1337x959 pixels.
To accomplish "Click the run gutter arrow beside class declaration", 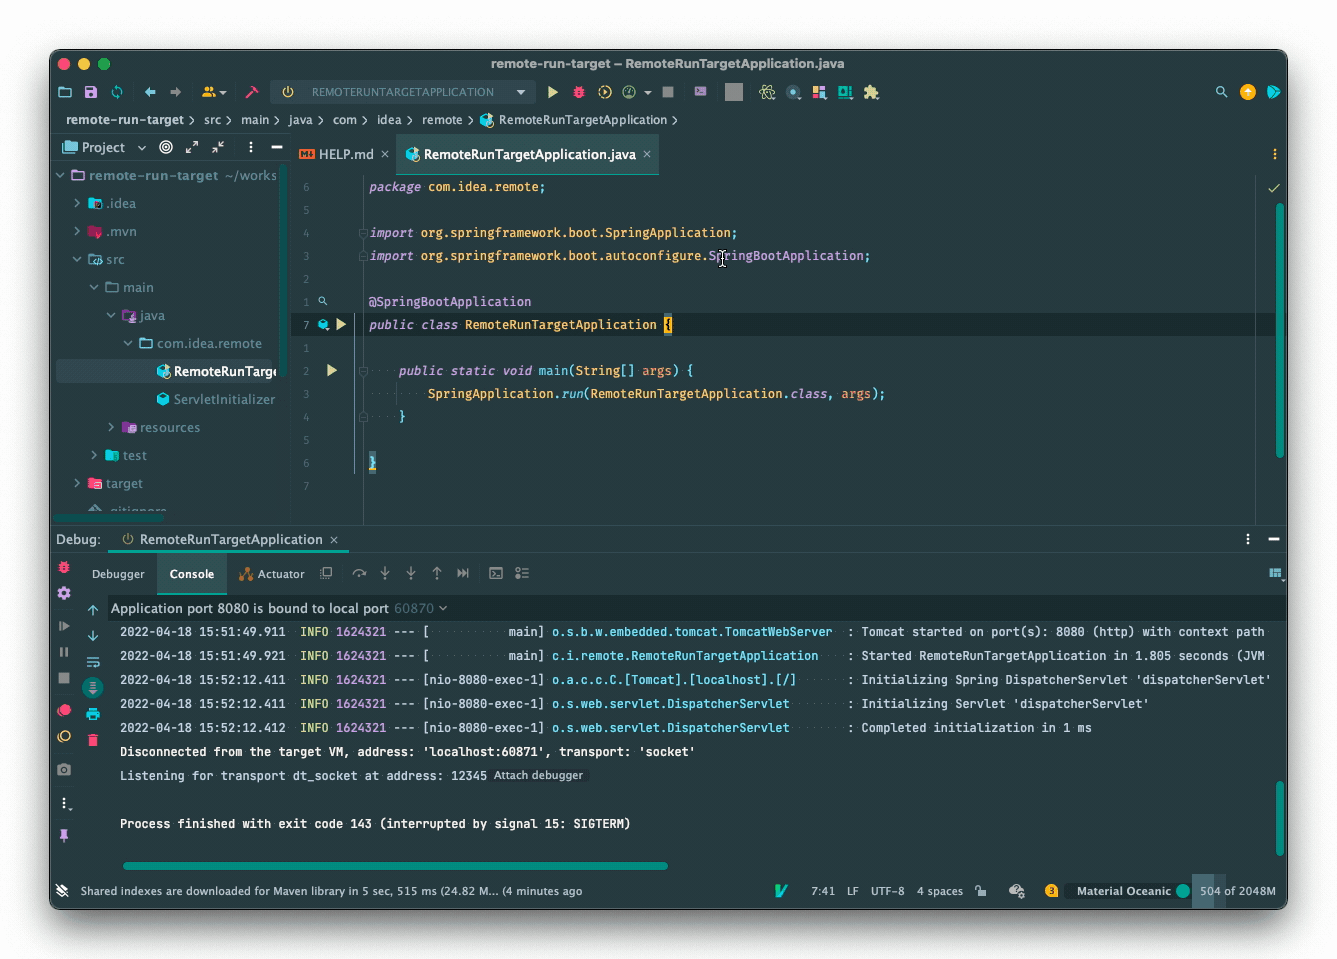I will [x=341, y=324].
